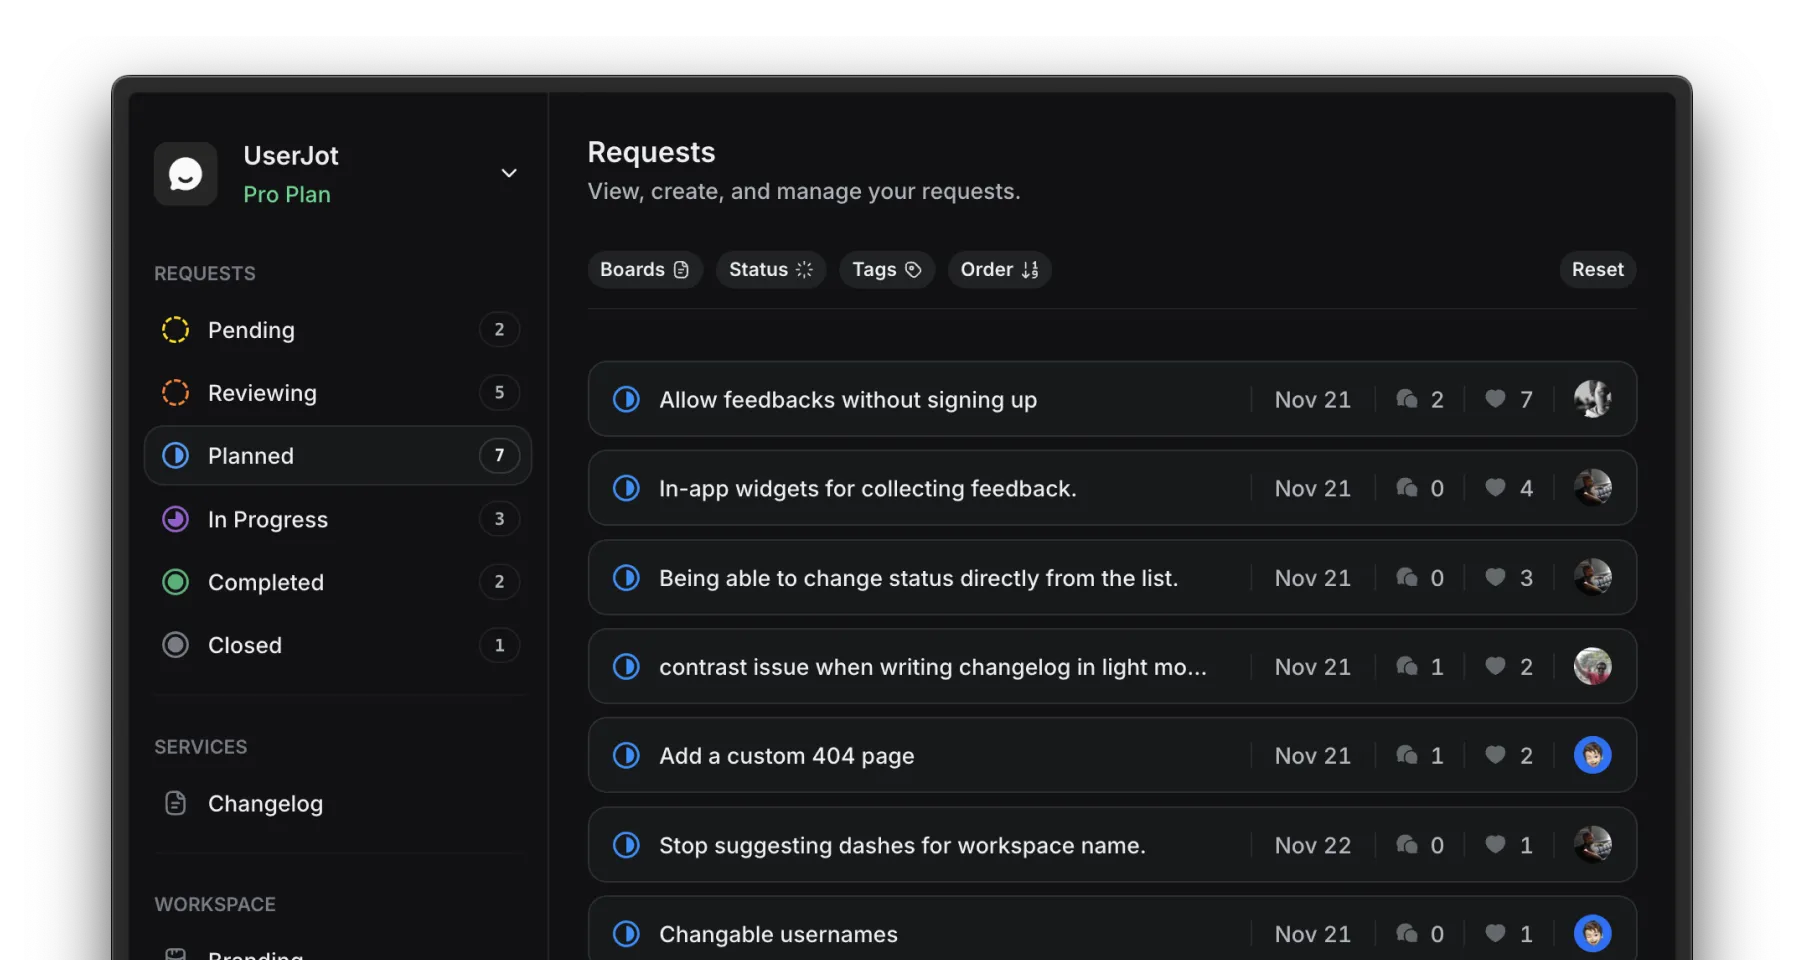1804x960 pixels.
Task: Click the Reviewing dashed orange circle icon
Action: tap(176, 393)
